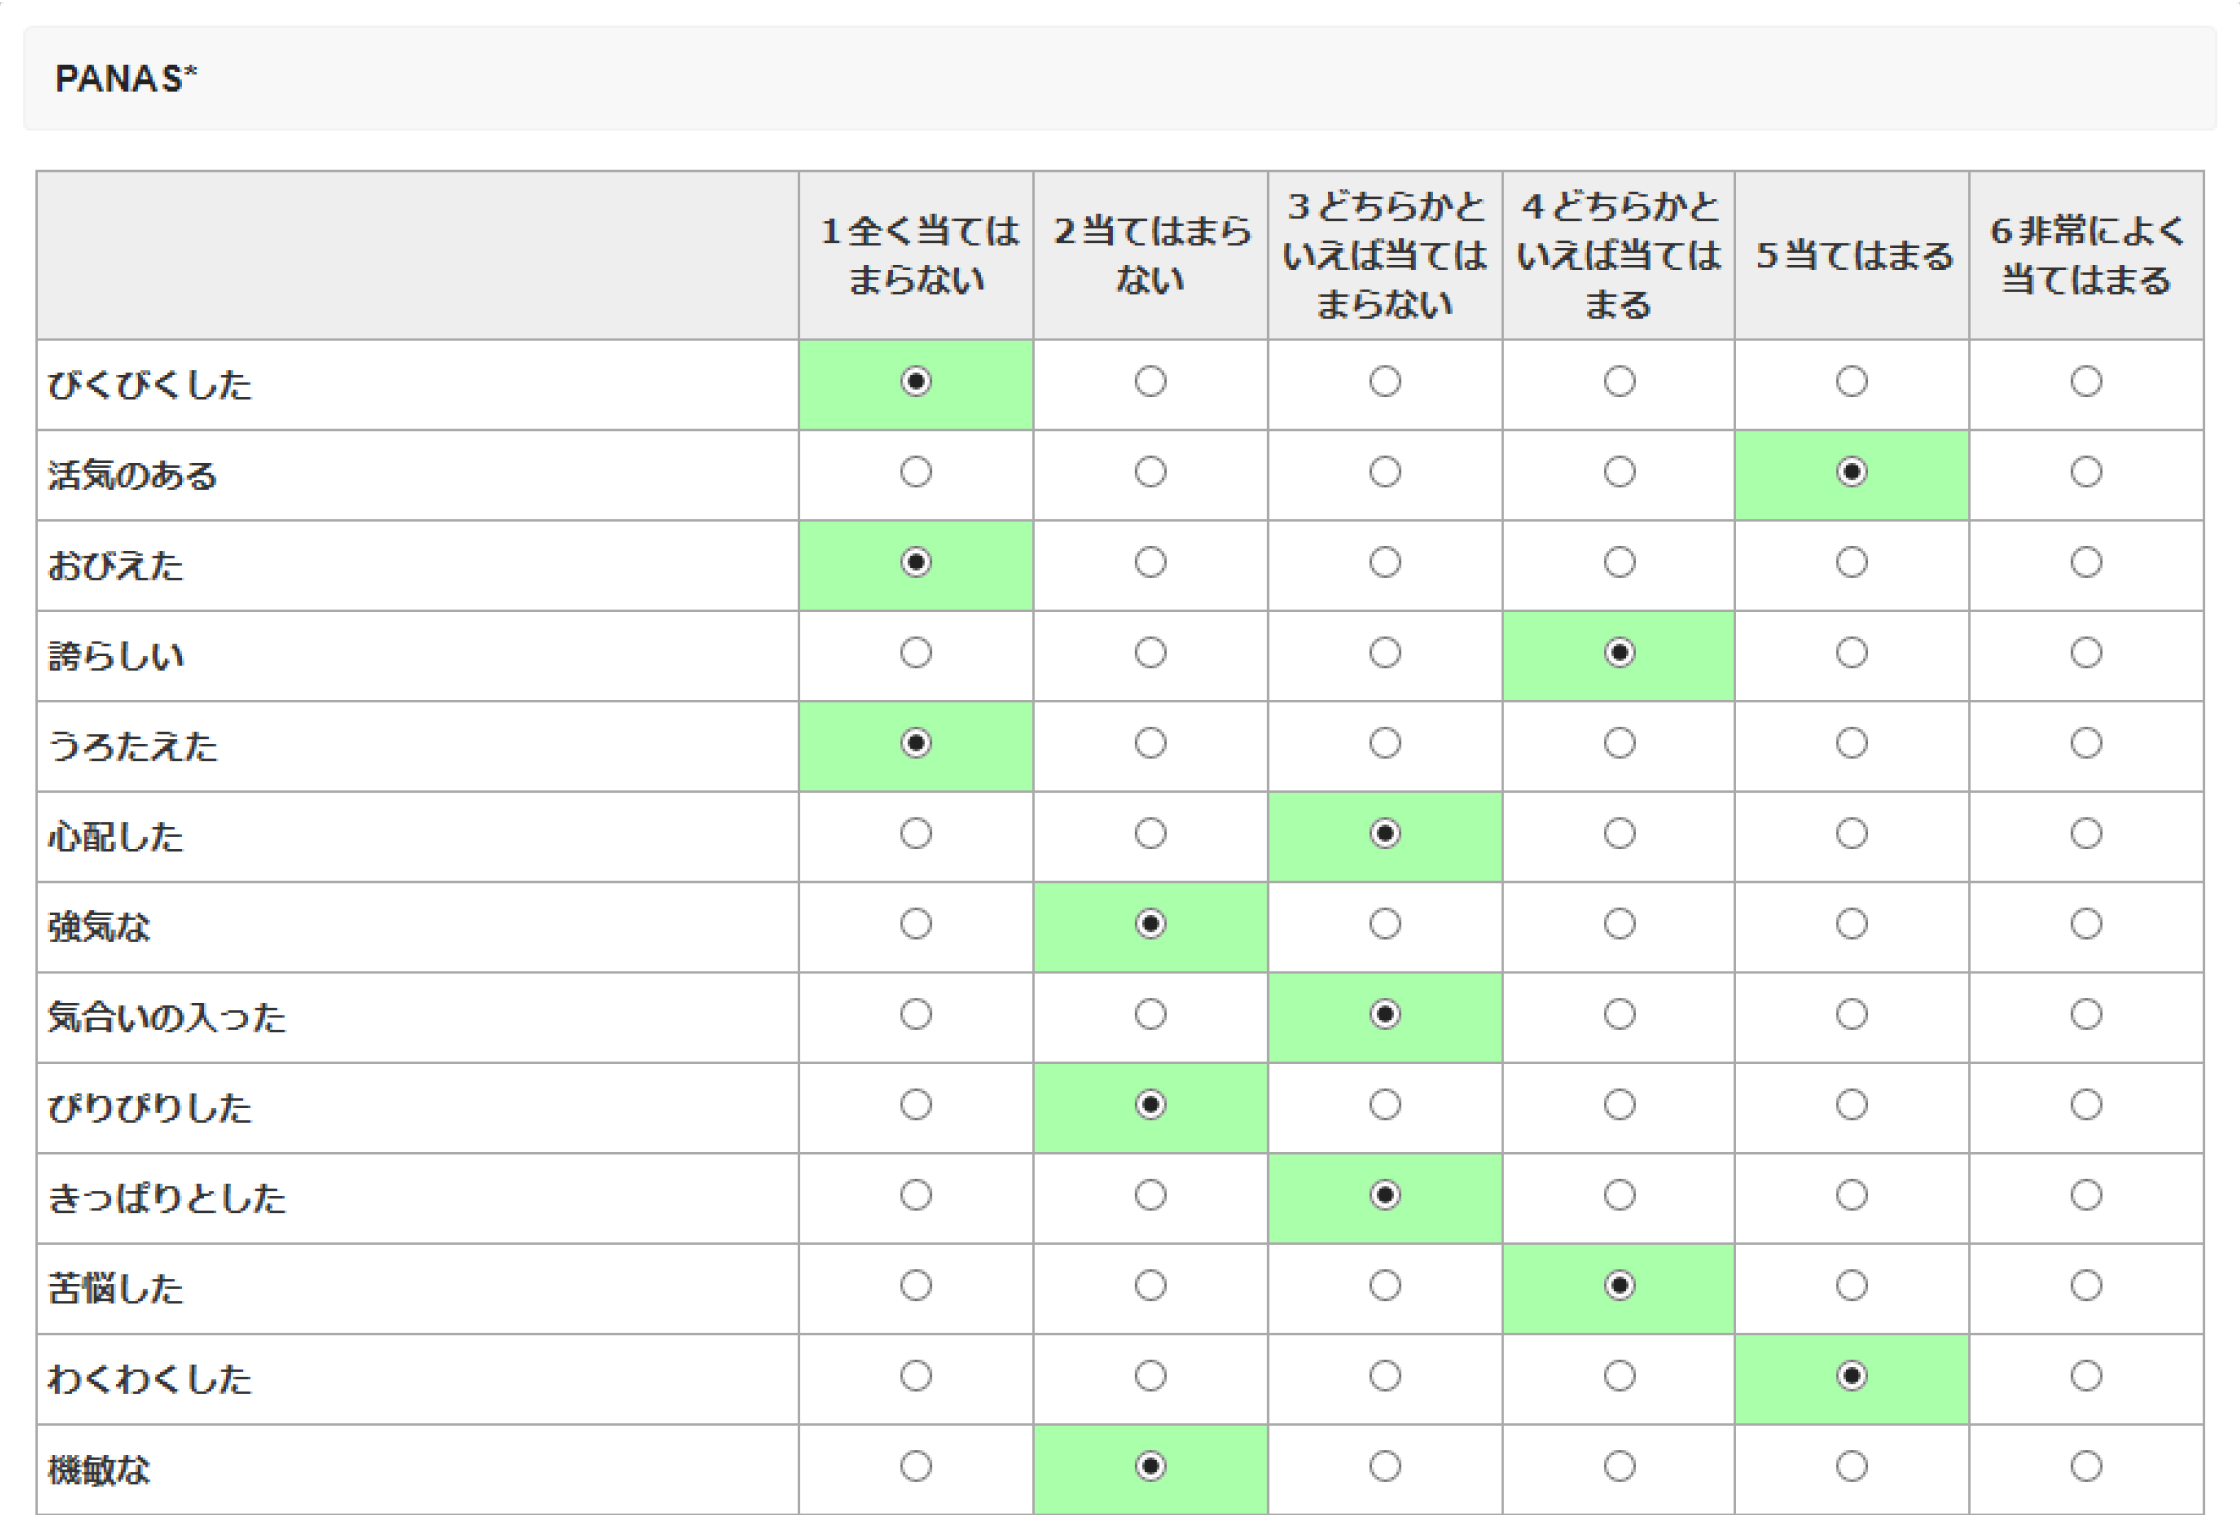Click the 気合いの入った row label

(x=166, y=1017)
